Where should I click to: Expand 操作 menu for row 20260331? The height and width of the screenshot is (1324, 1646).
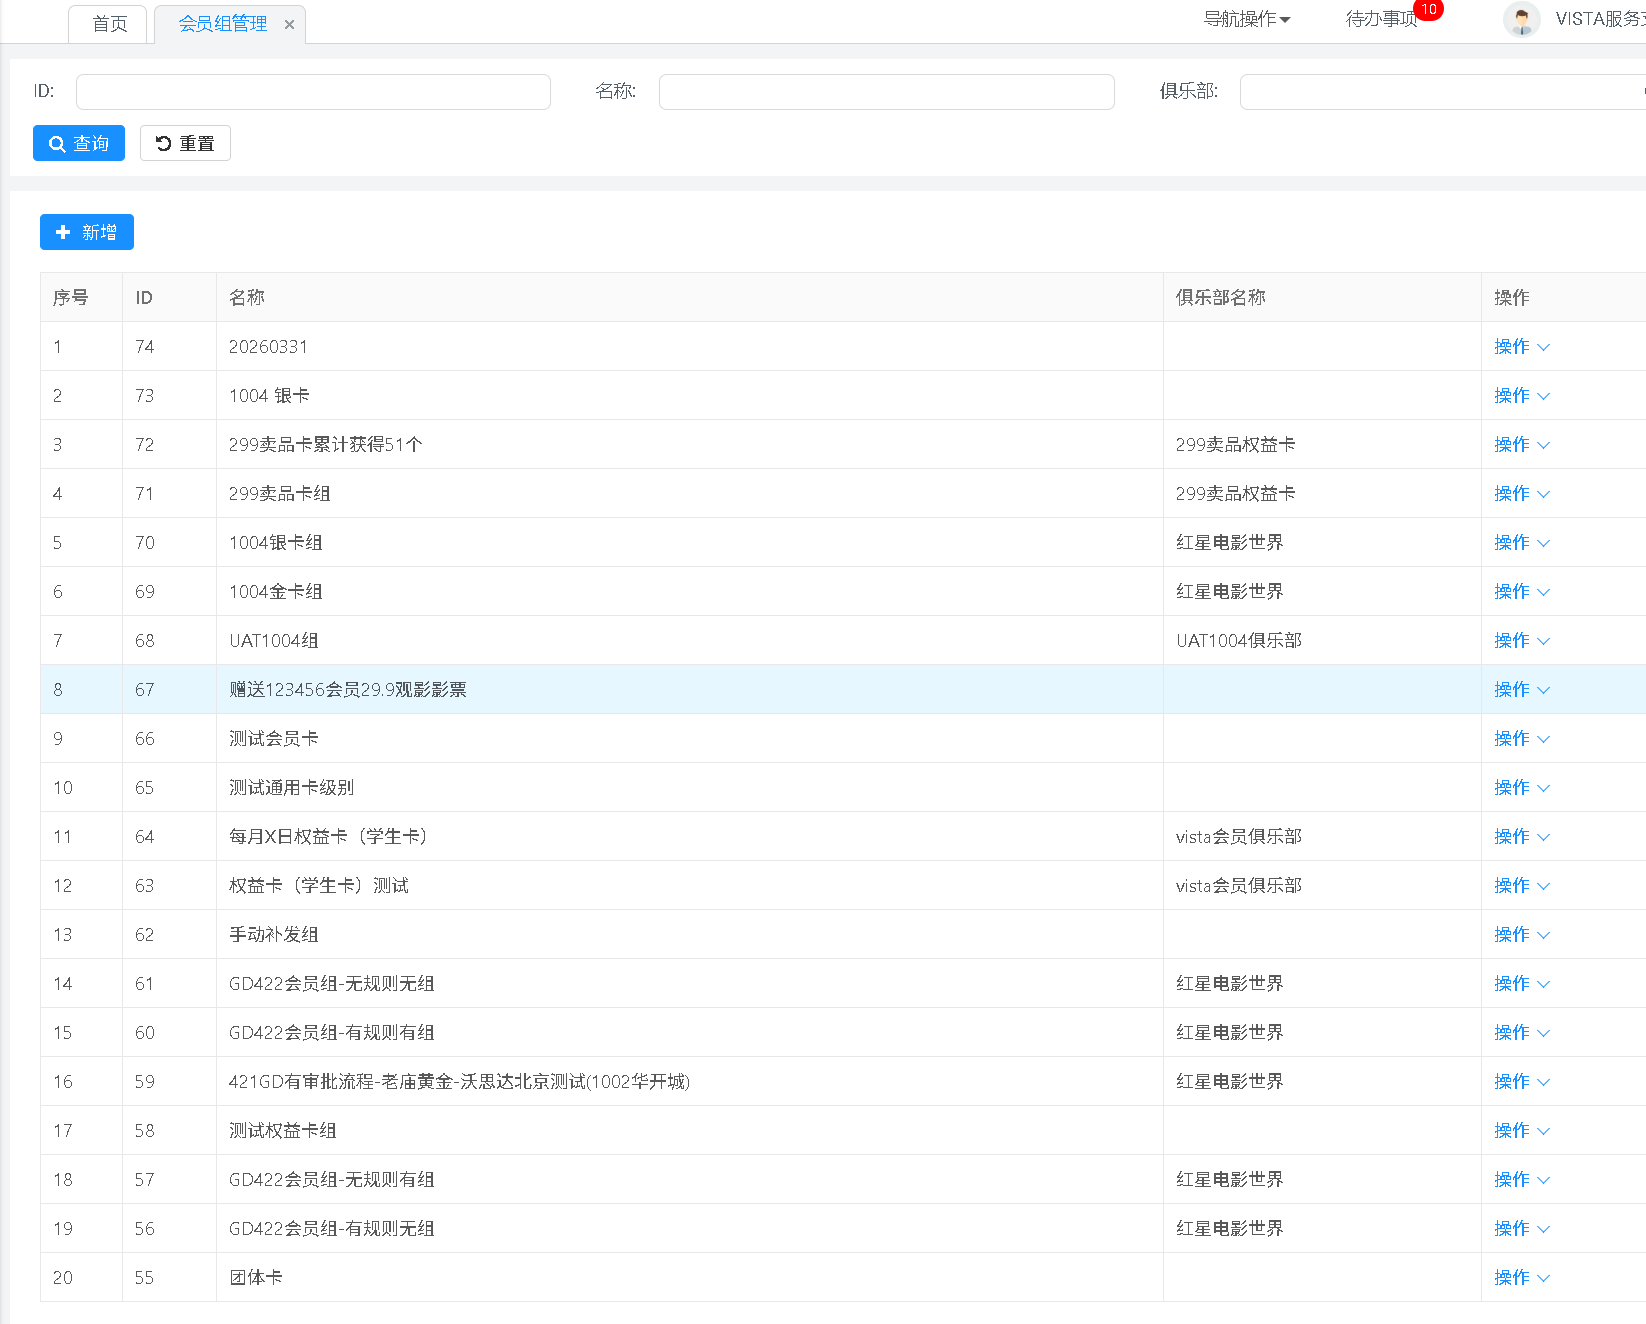tap(1521, 347)
